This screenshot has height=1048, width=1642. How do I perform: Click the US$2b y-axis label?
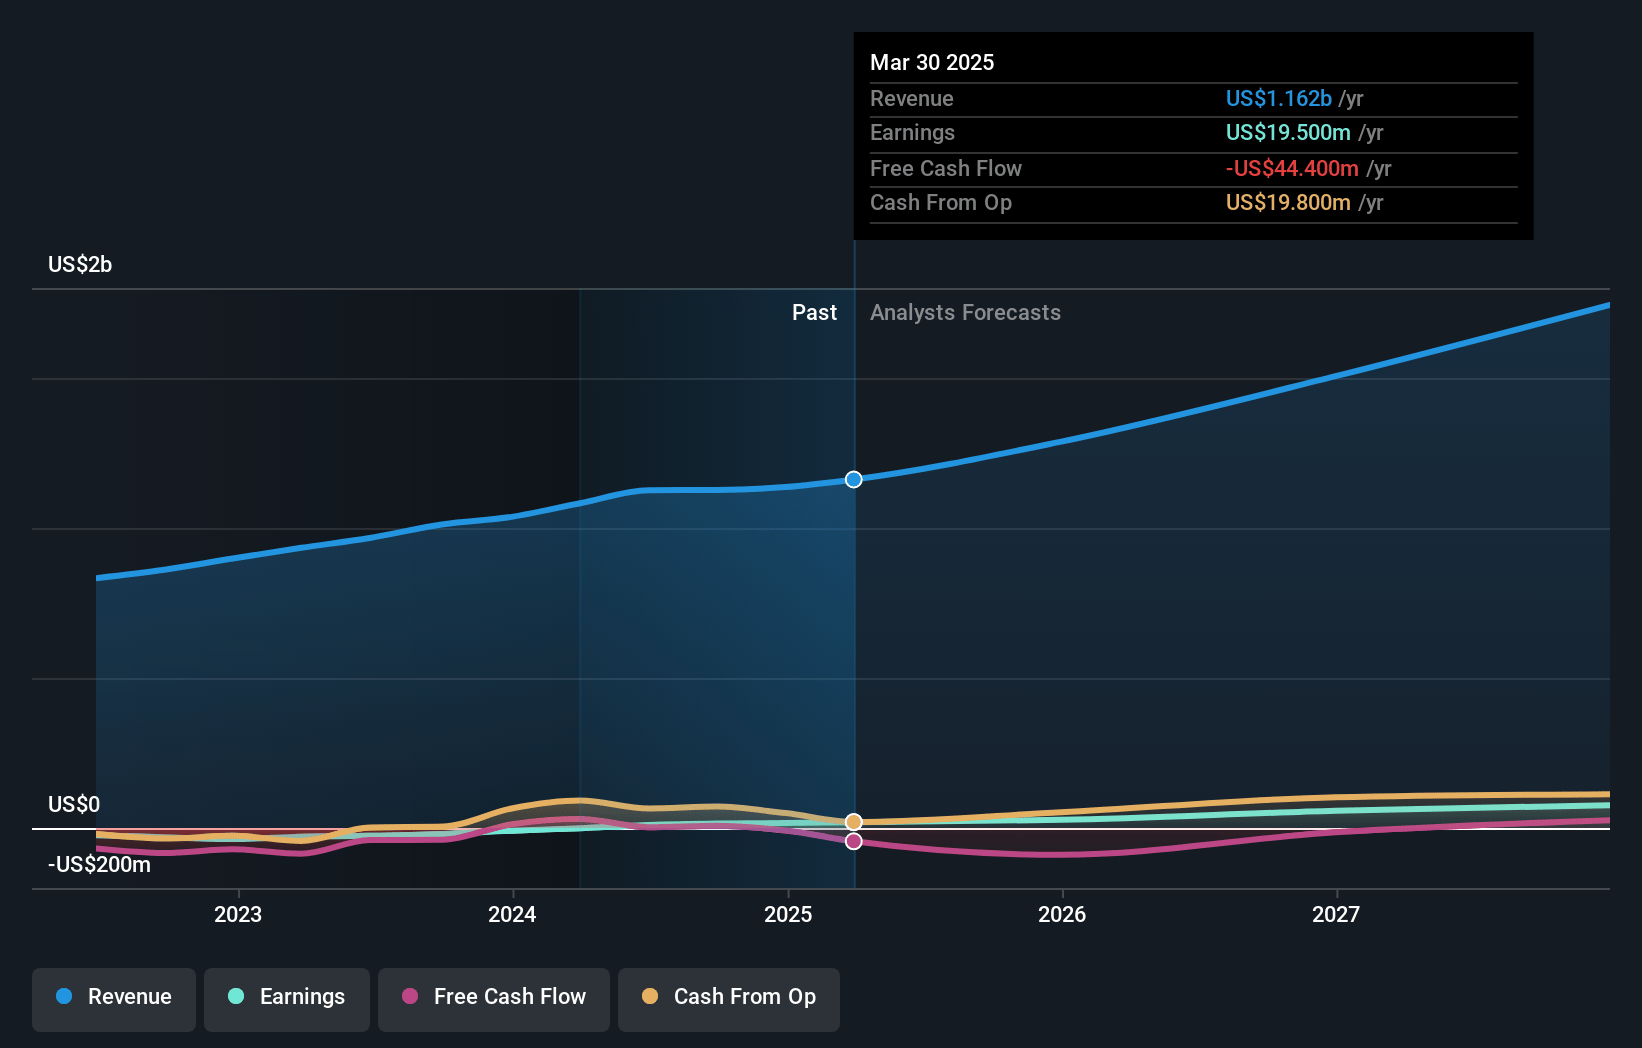point(80,264)
